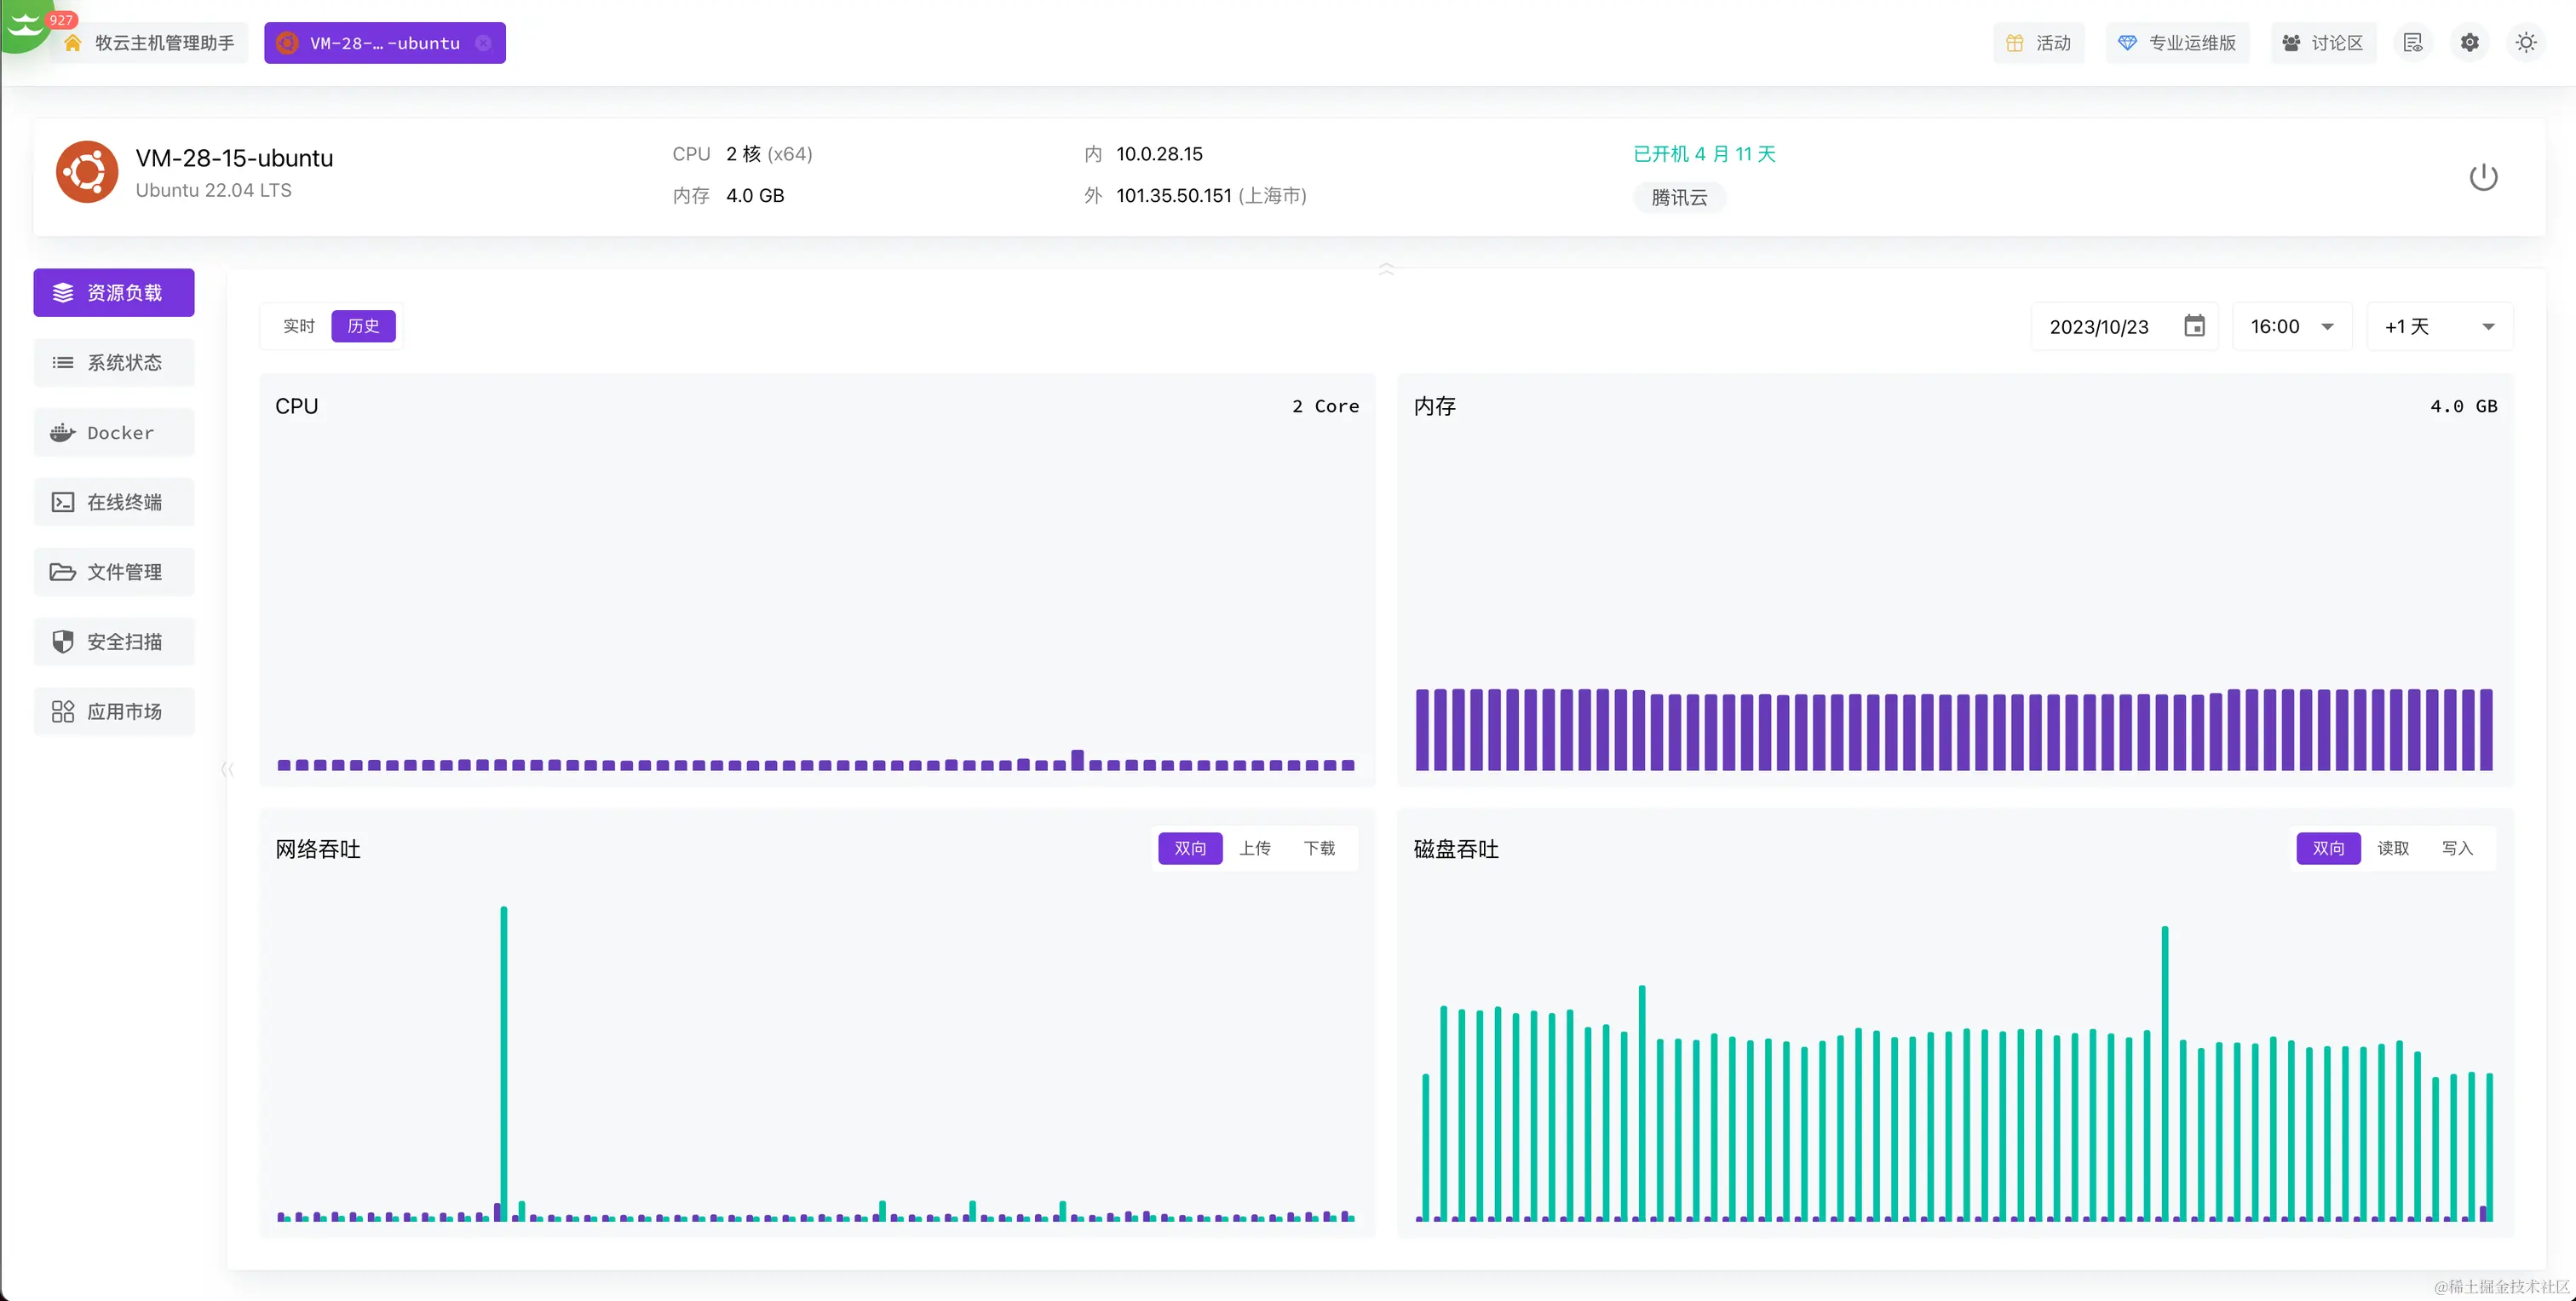Screen dimensions: 2576x1301
Task: Open the calendar date picker icon
Action: tap(2194, 326)
